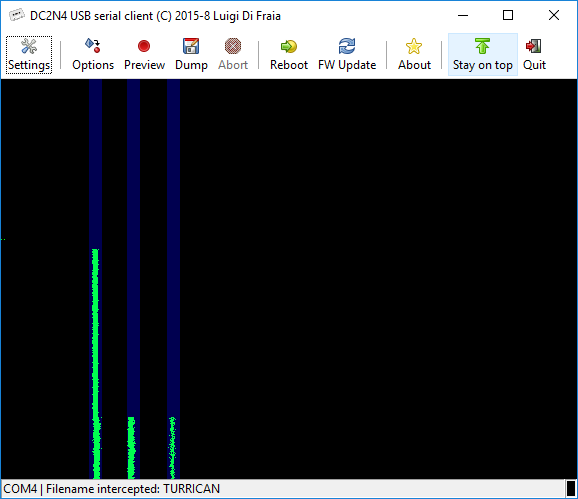Exit the app with the Quit icon
578x499 pixels.
534,46
